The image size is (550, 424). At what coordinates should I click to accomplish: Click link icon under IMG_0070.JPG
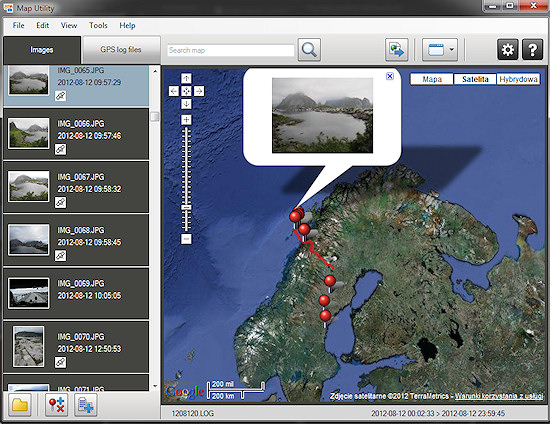coord(60,362)
